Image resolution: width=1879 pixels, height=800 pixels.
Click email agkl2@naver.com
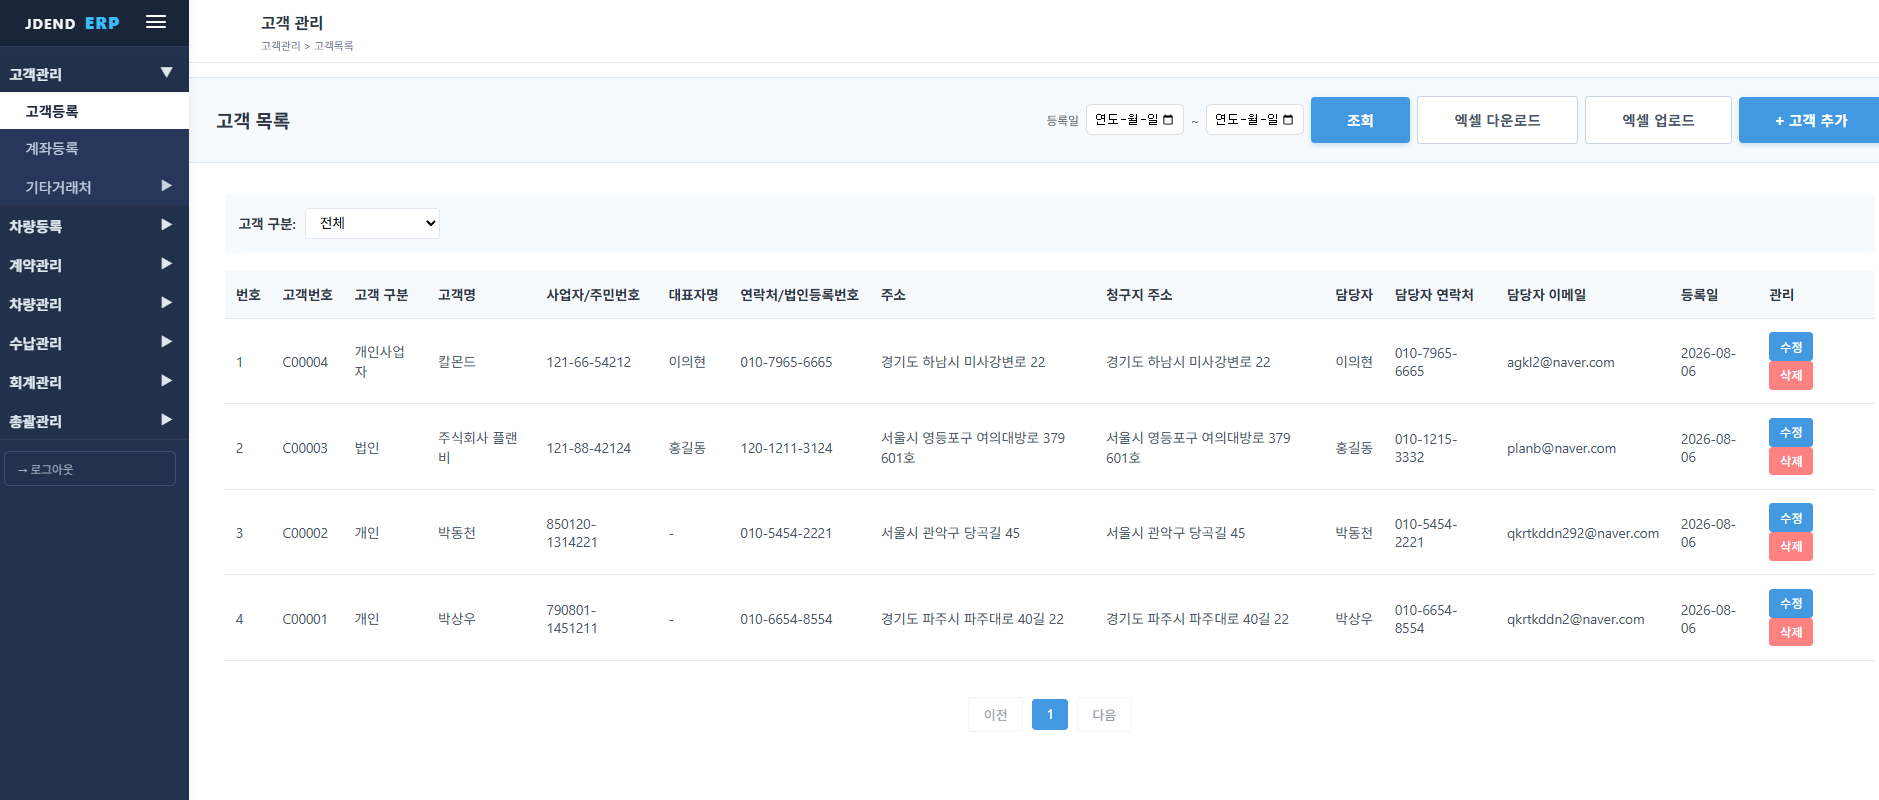pos(1560,362)
